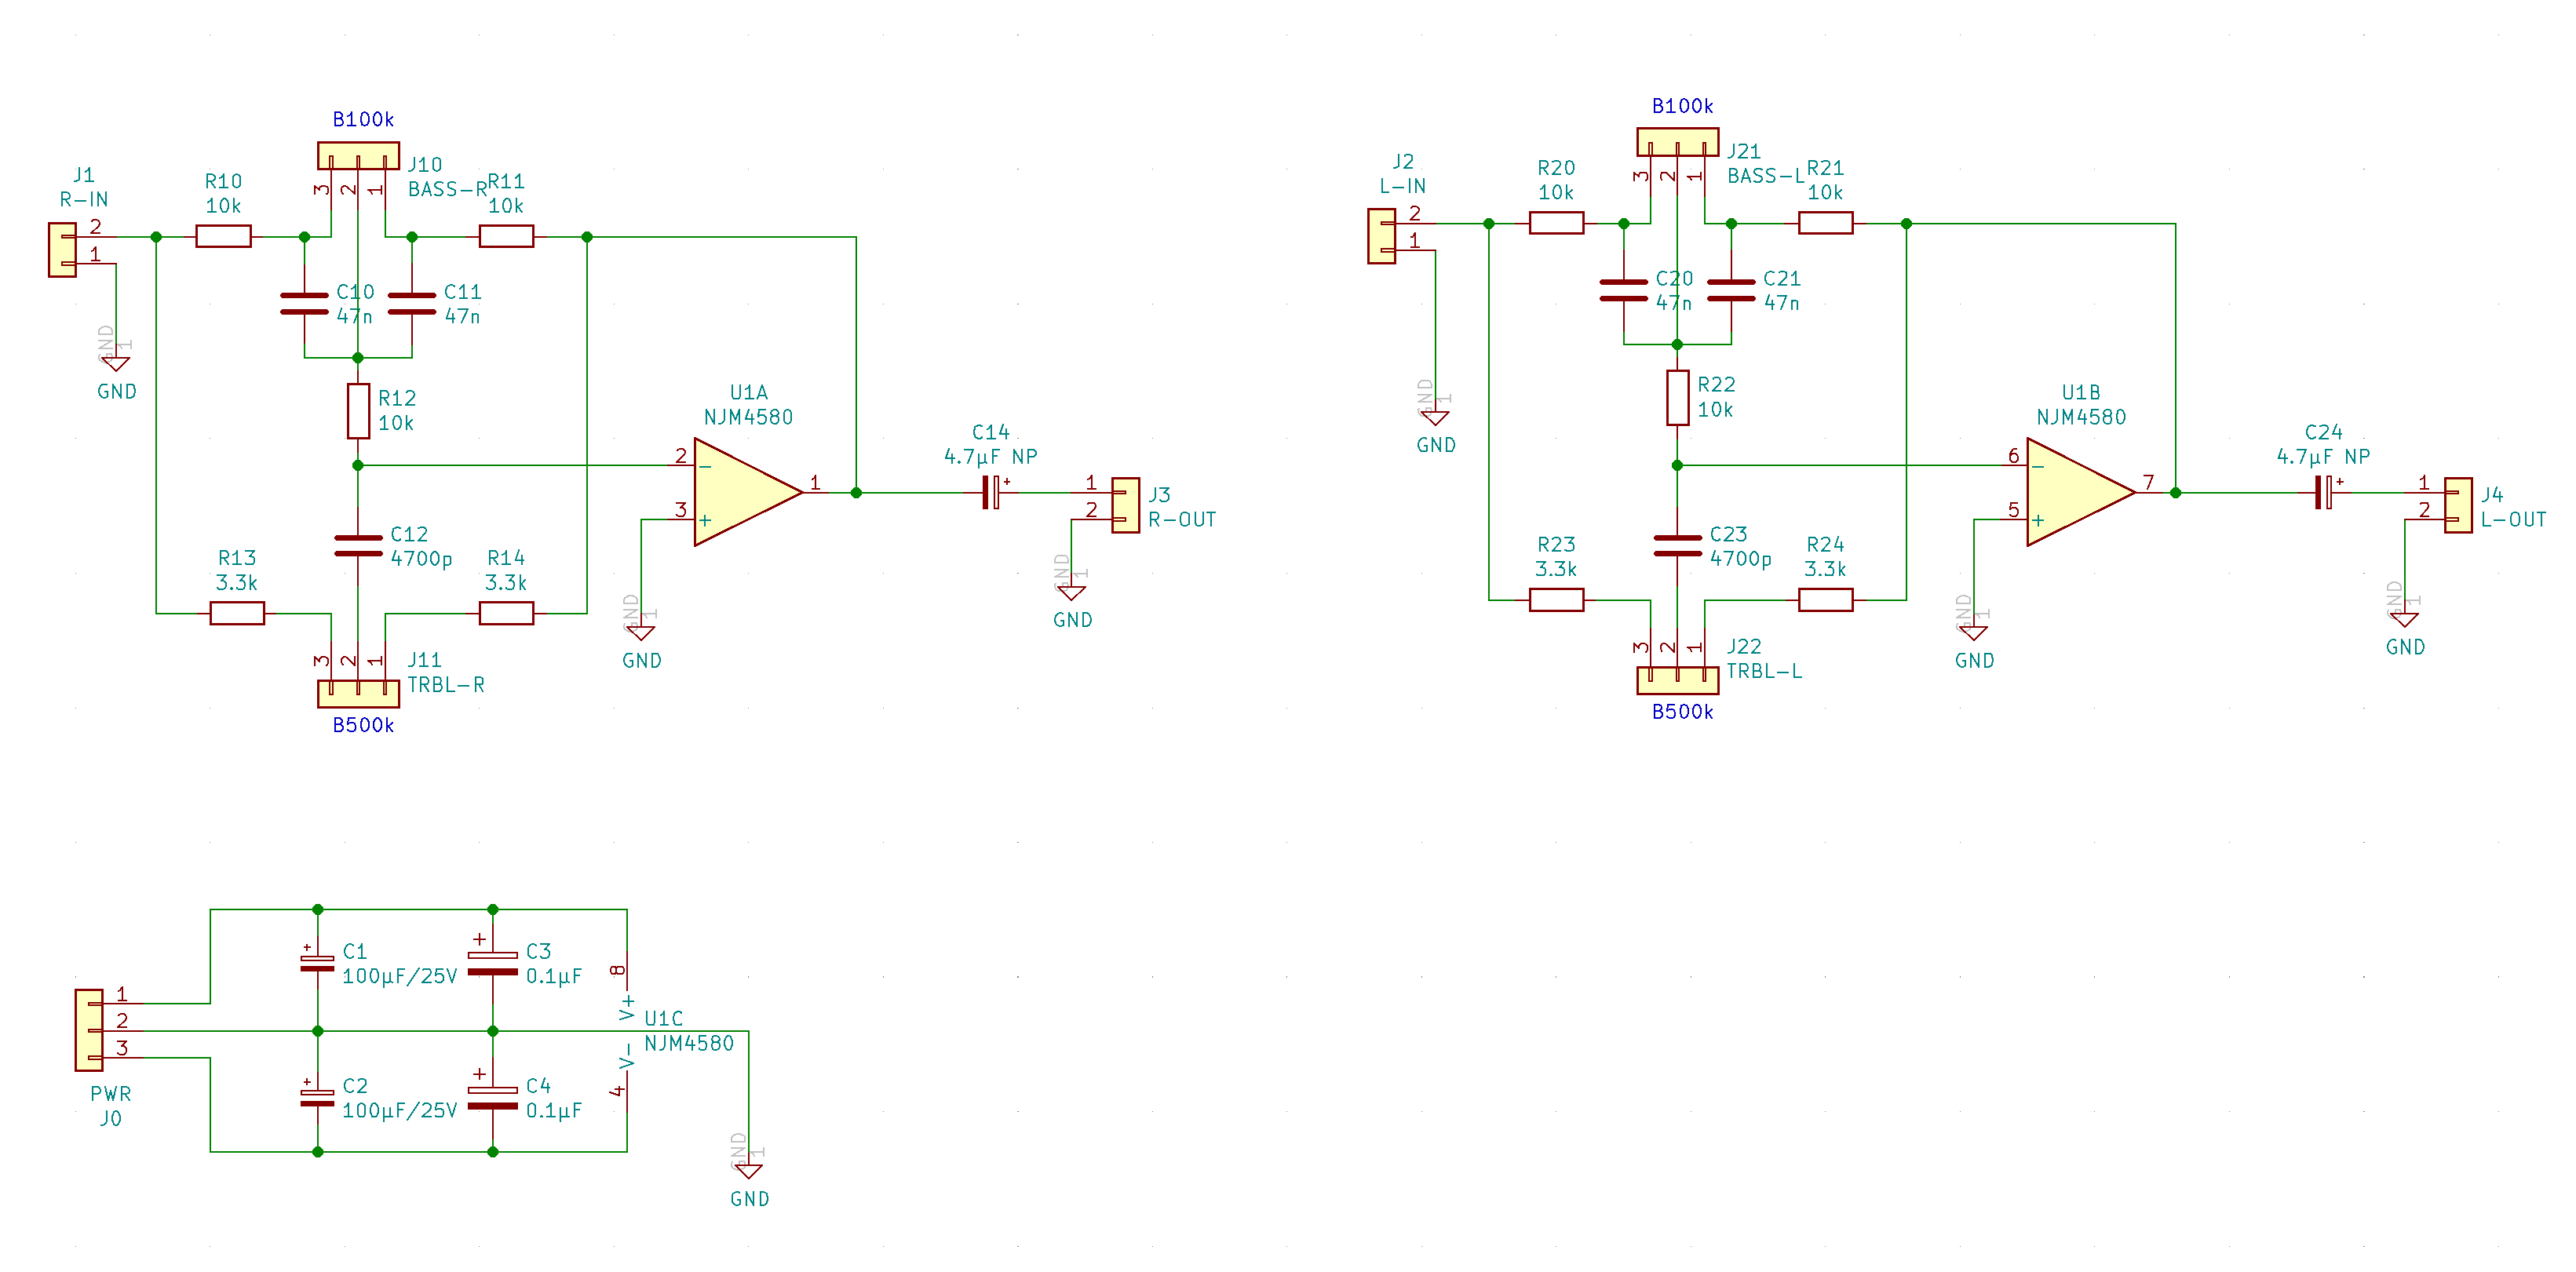Click the R10 10k resistor
Screen dimensions: 2576x1272
[x=223, y=237]
